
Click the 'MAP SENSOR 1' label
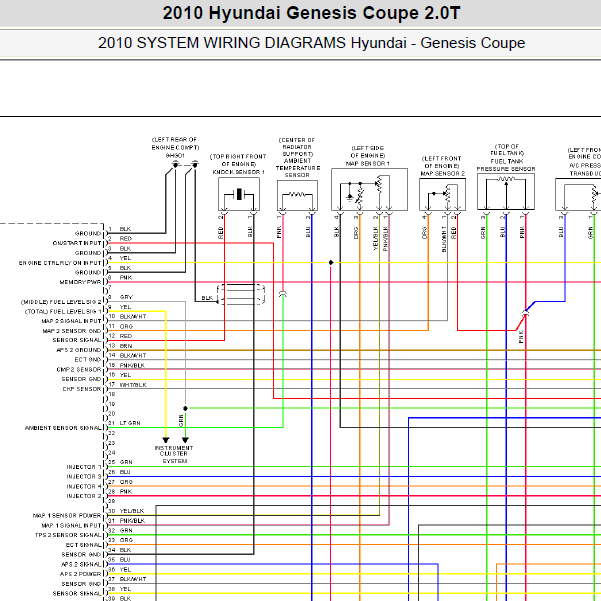pyautogui.click(x=368, y=164)
